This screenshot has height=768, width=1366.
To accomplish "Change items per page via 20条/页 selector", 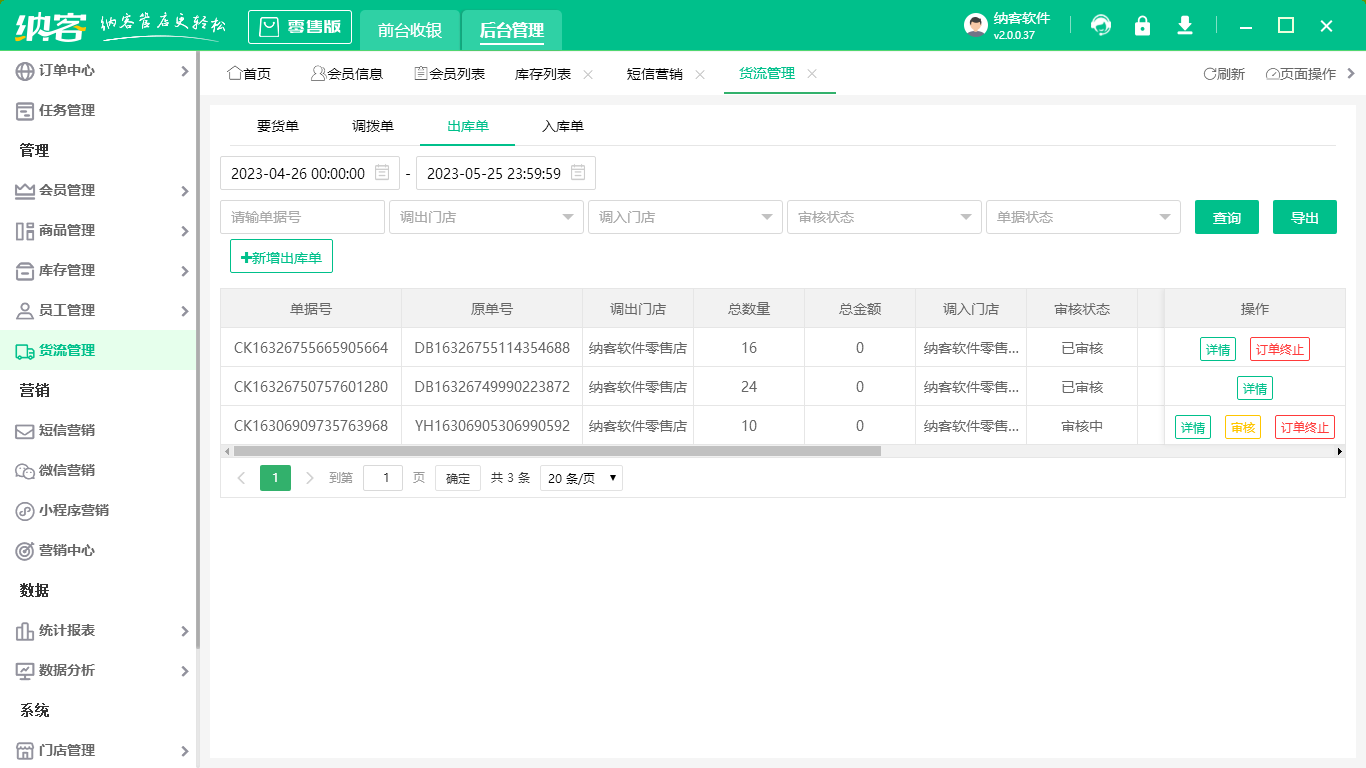I will click(x=580, y=477).
